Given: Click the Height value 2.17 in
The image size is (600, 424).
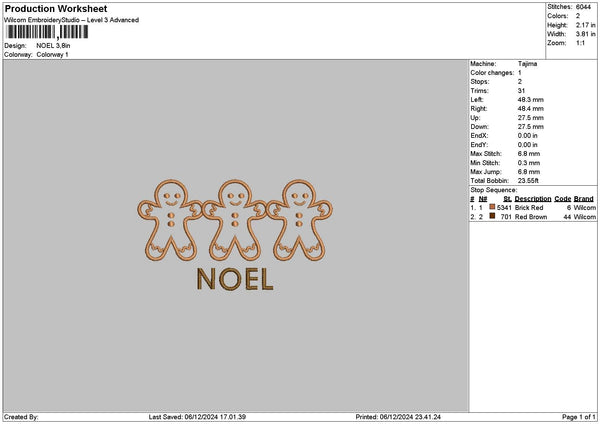Looking at the screenshot, I should point(585,25).
